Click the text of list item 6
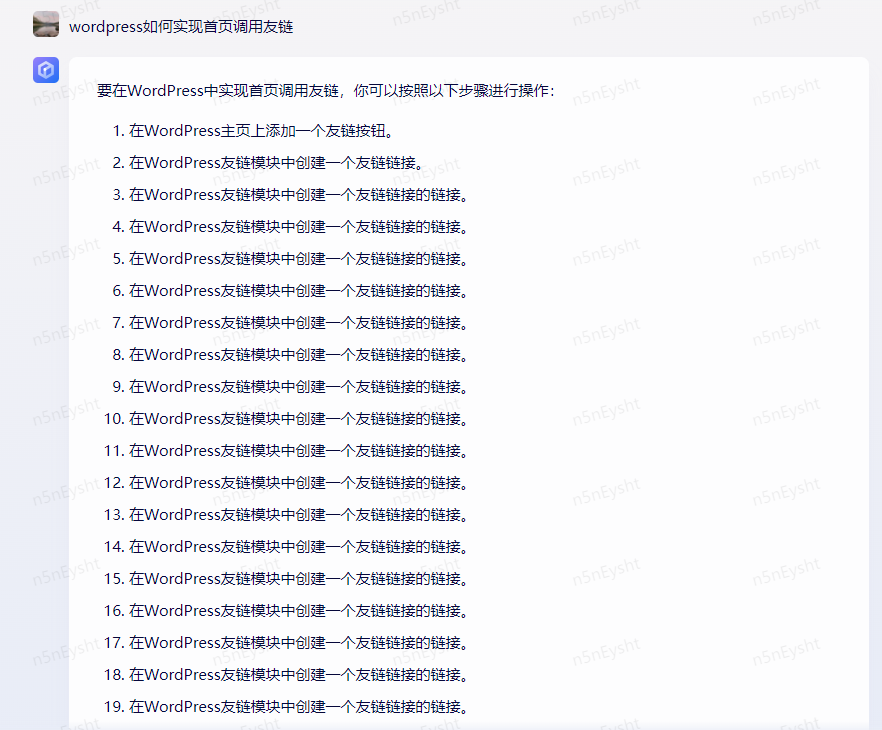 298,291
